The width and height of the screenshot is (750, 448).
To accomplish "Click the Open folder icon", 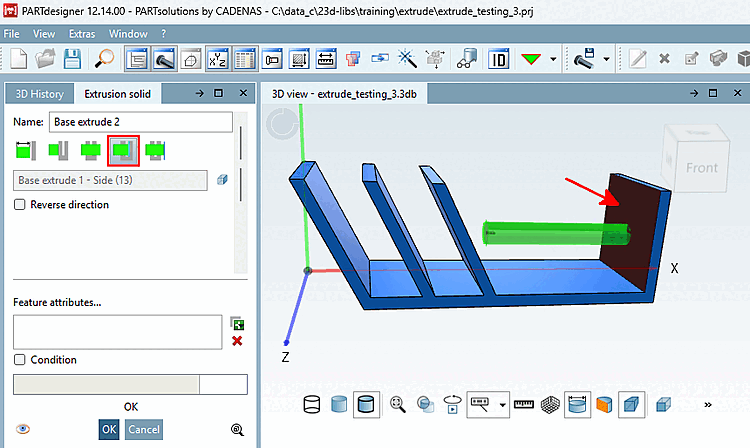I will point(45,59).
